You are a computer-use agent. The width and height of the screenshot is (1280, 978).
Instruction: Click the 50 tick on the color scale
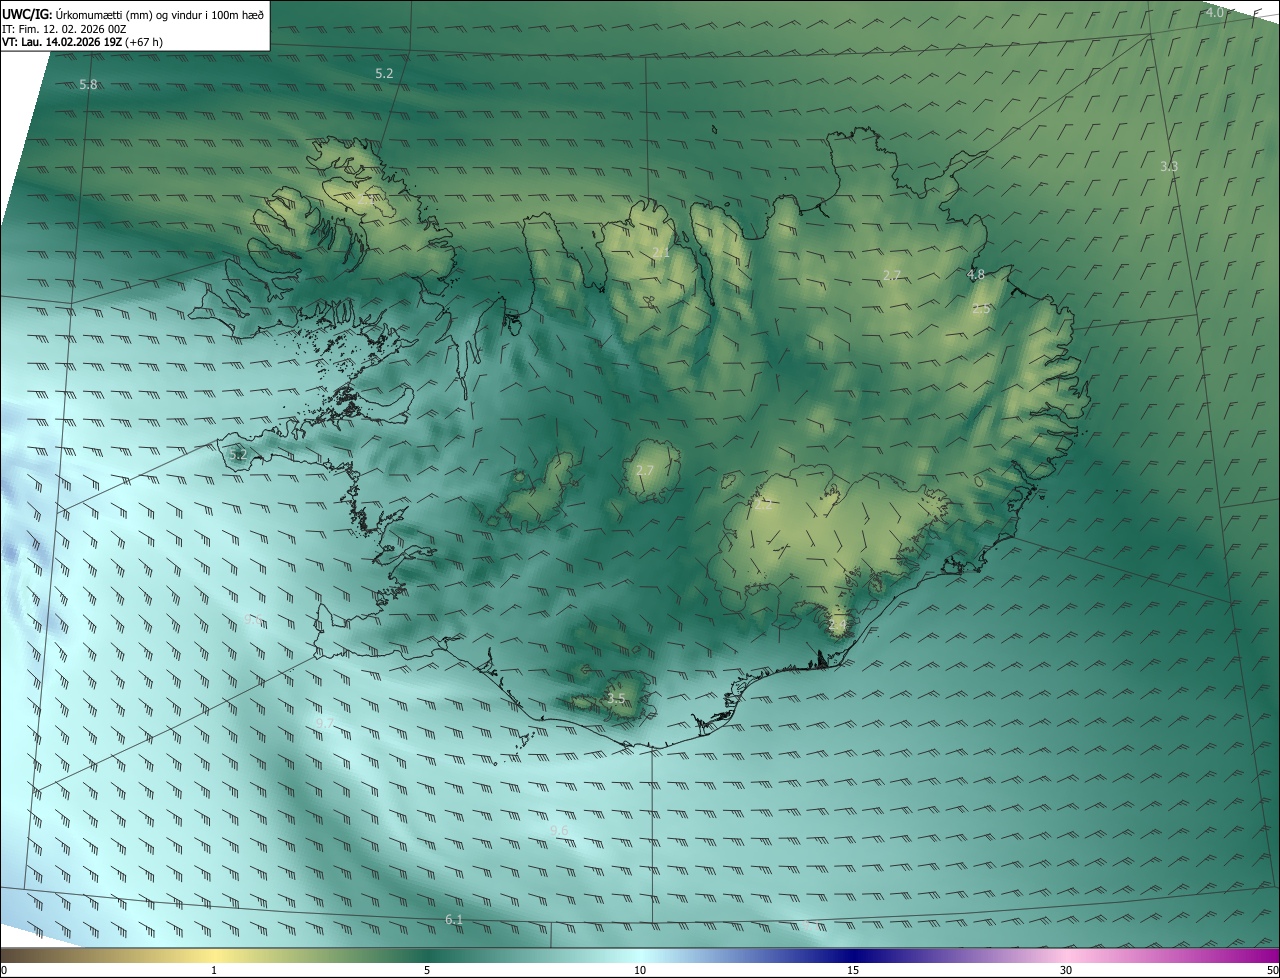(1272, 970)
